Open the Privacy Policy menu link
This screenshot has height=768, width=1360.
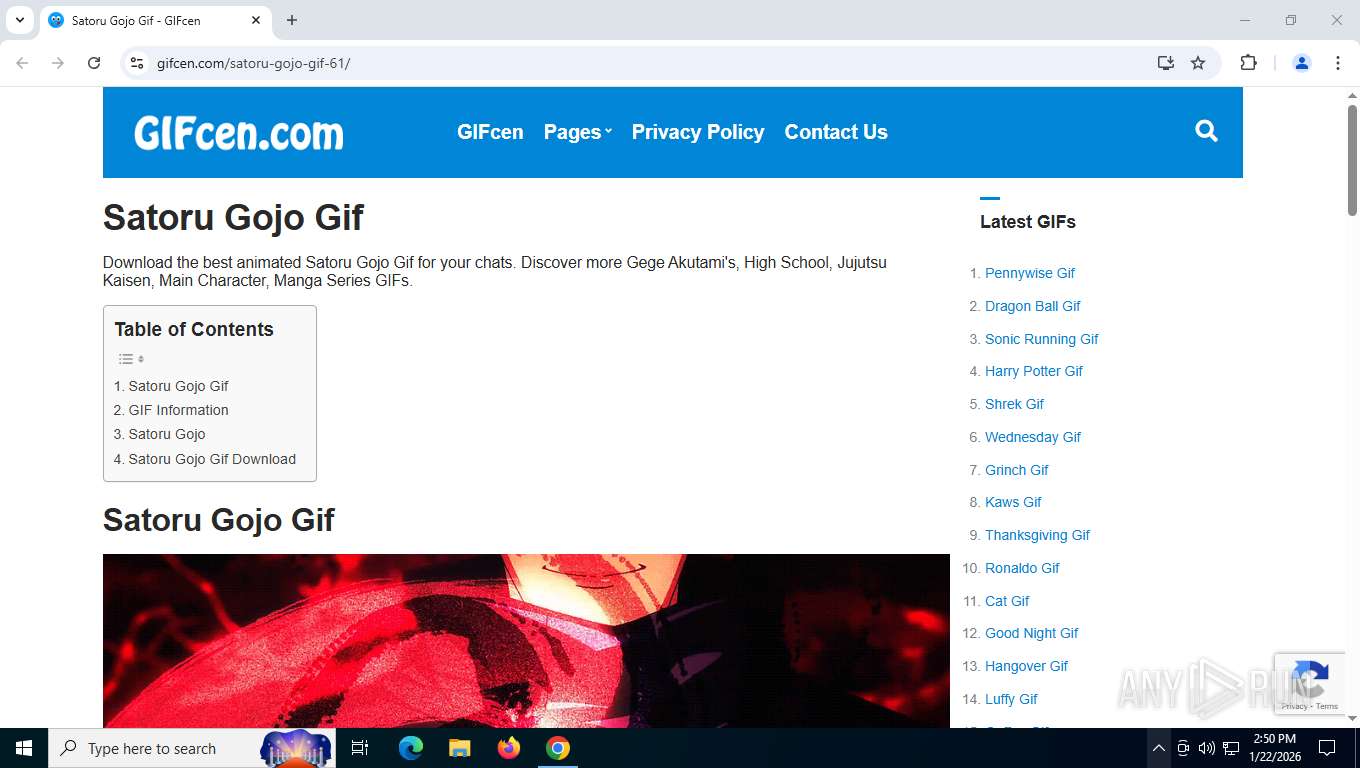click(698, 132)
